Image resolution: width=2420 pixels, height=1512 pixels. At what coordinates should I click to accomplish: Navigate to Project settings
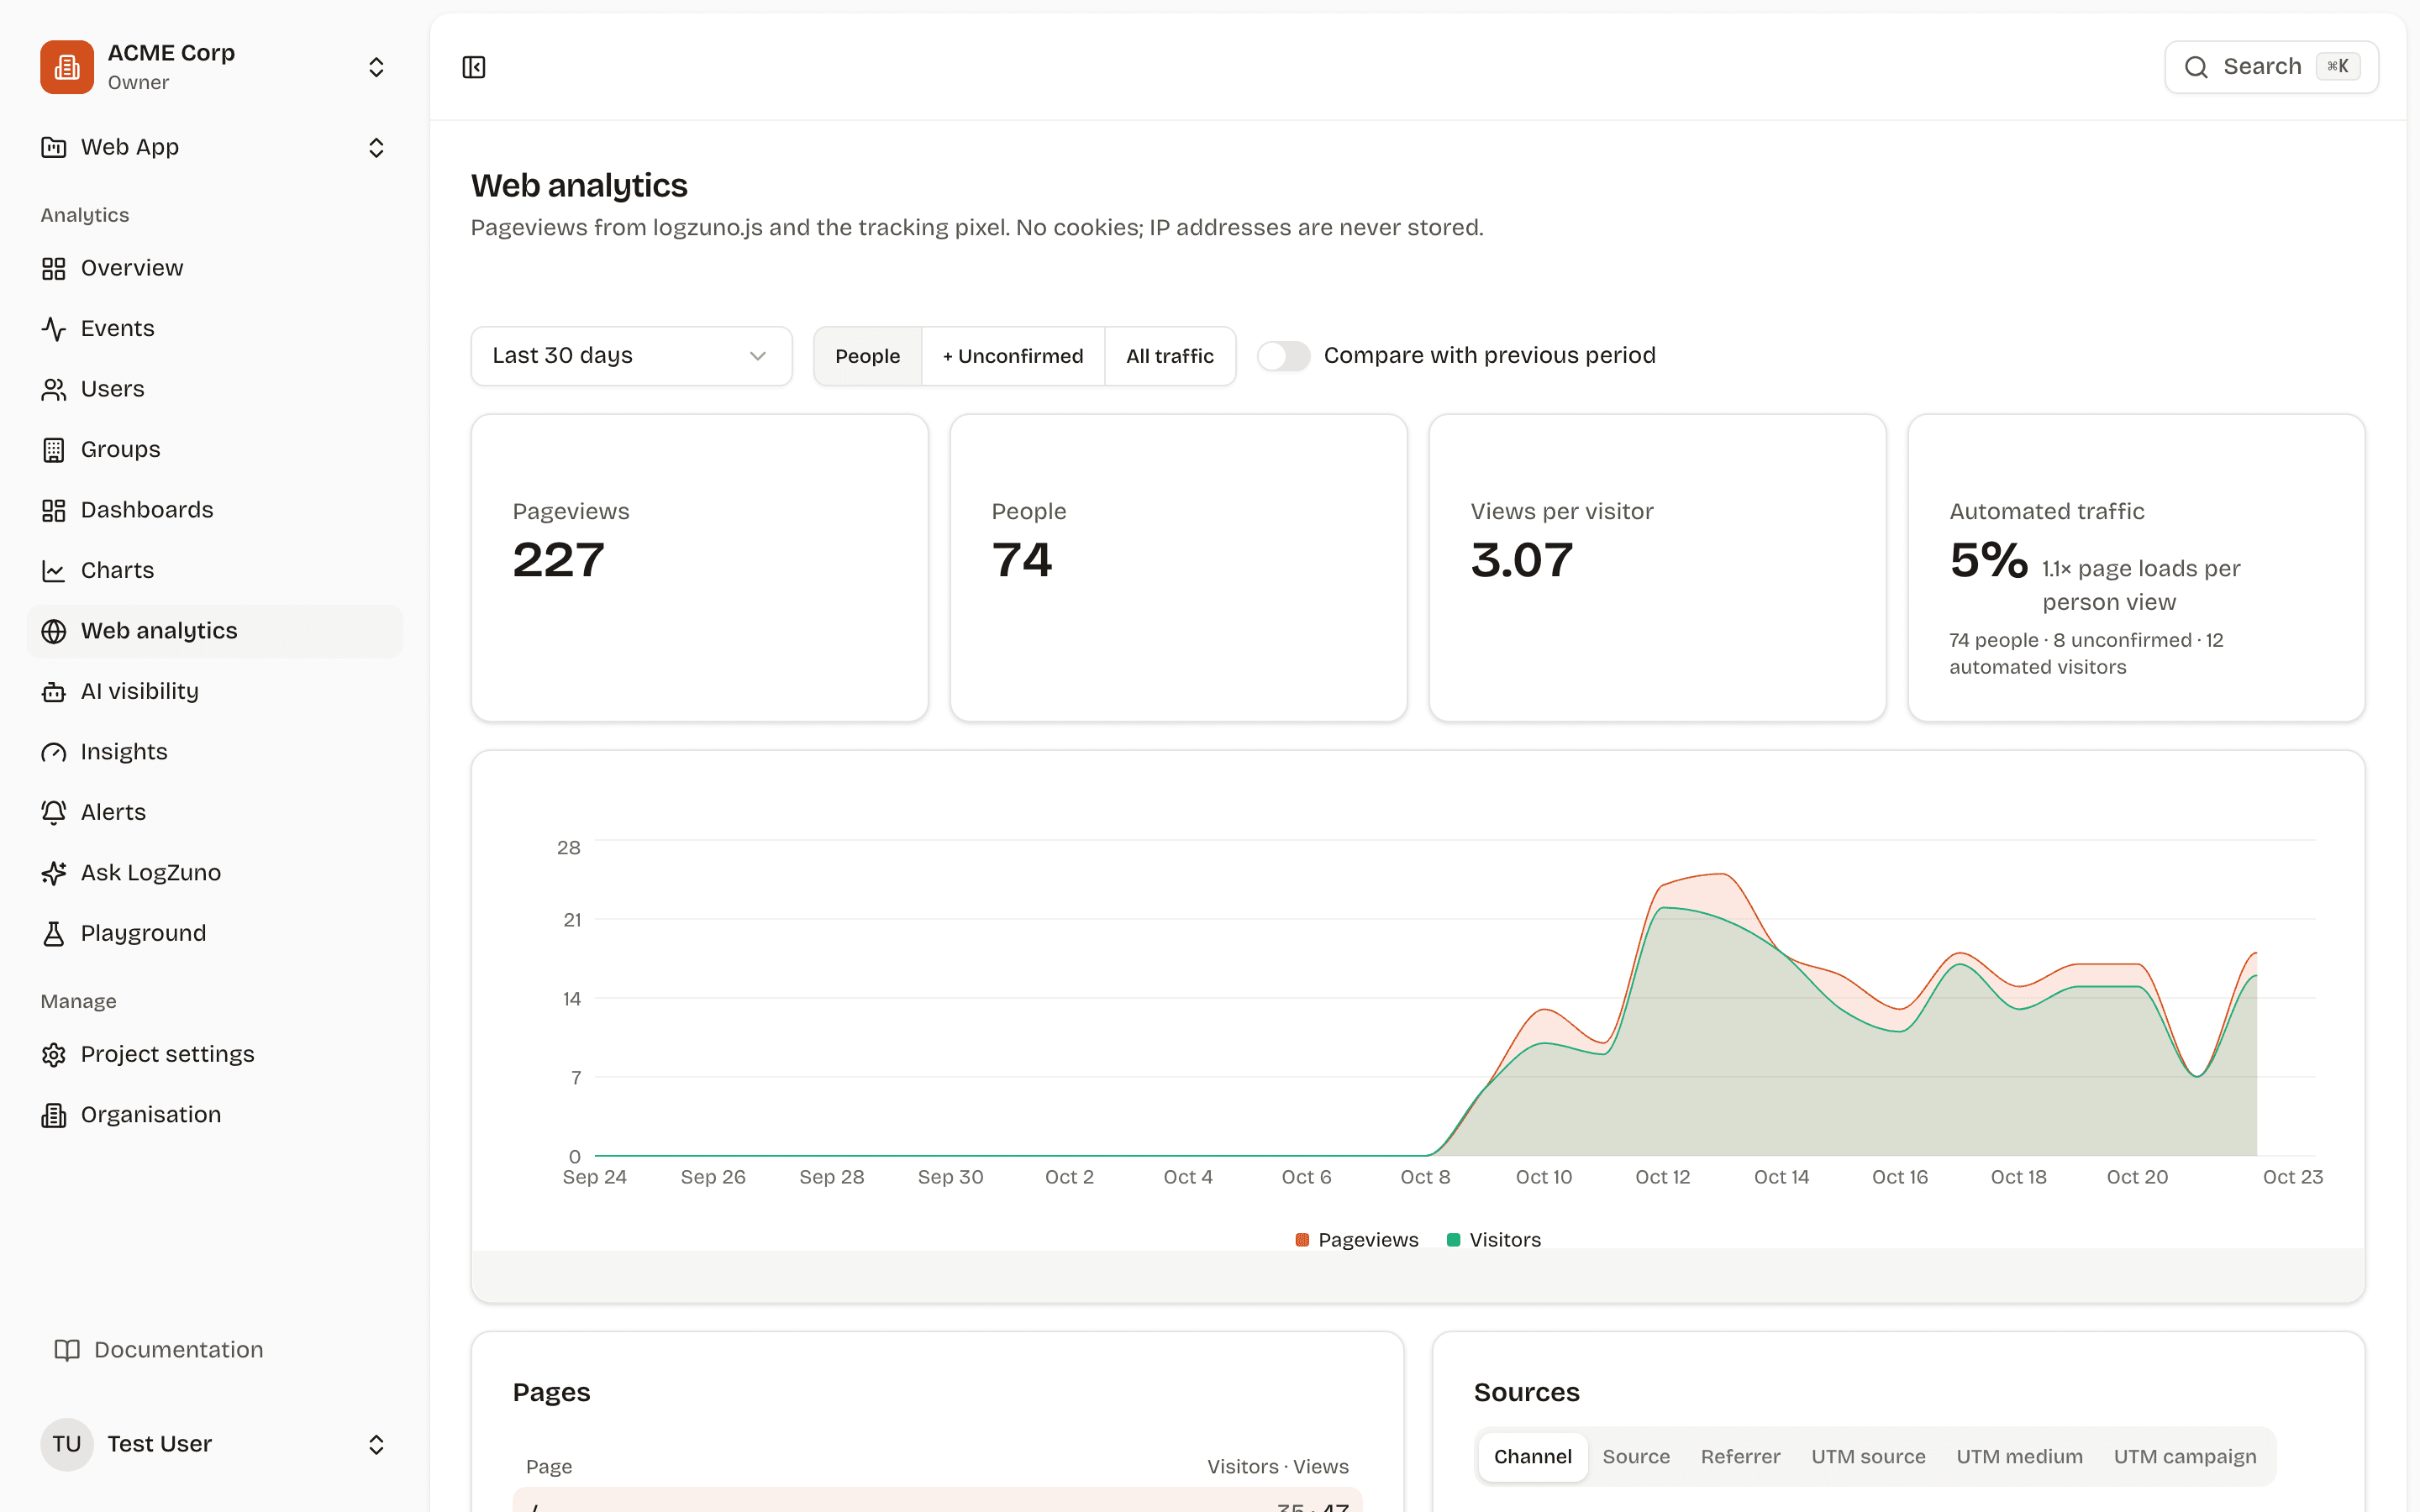[x=215, y=1055]
